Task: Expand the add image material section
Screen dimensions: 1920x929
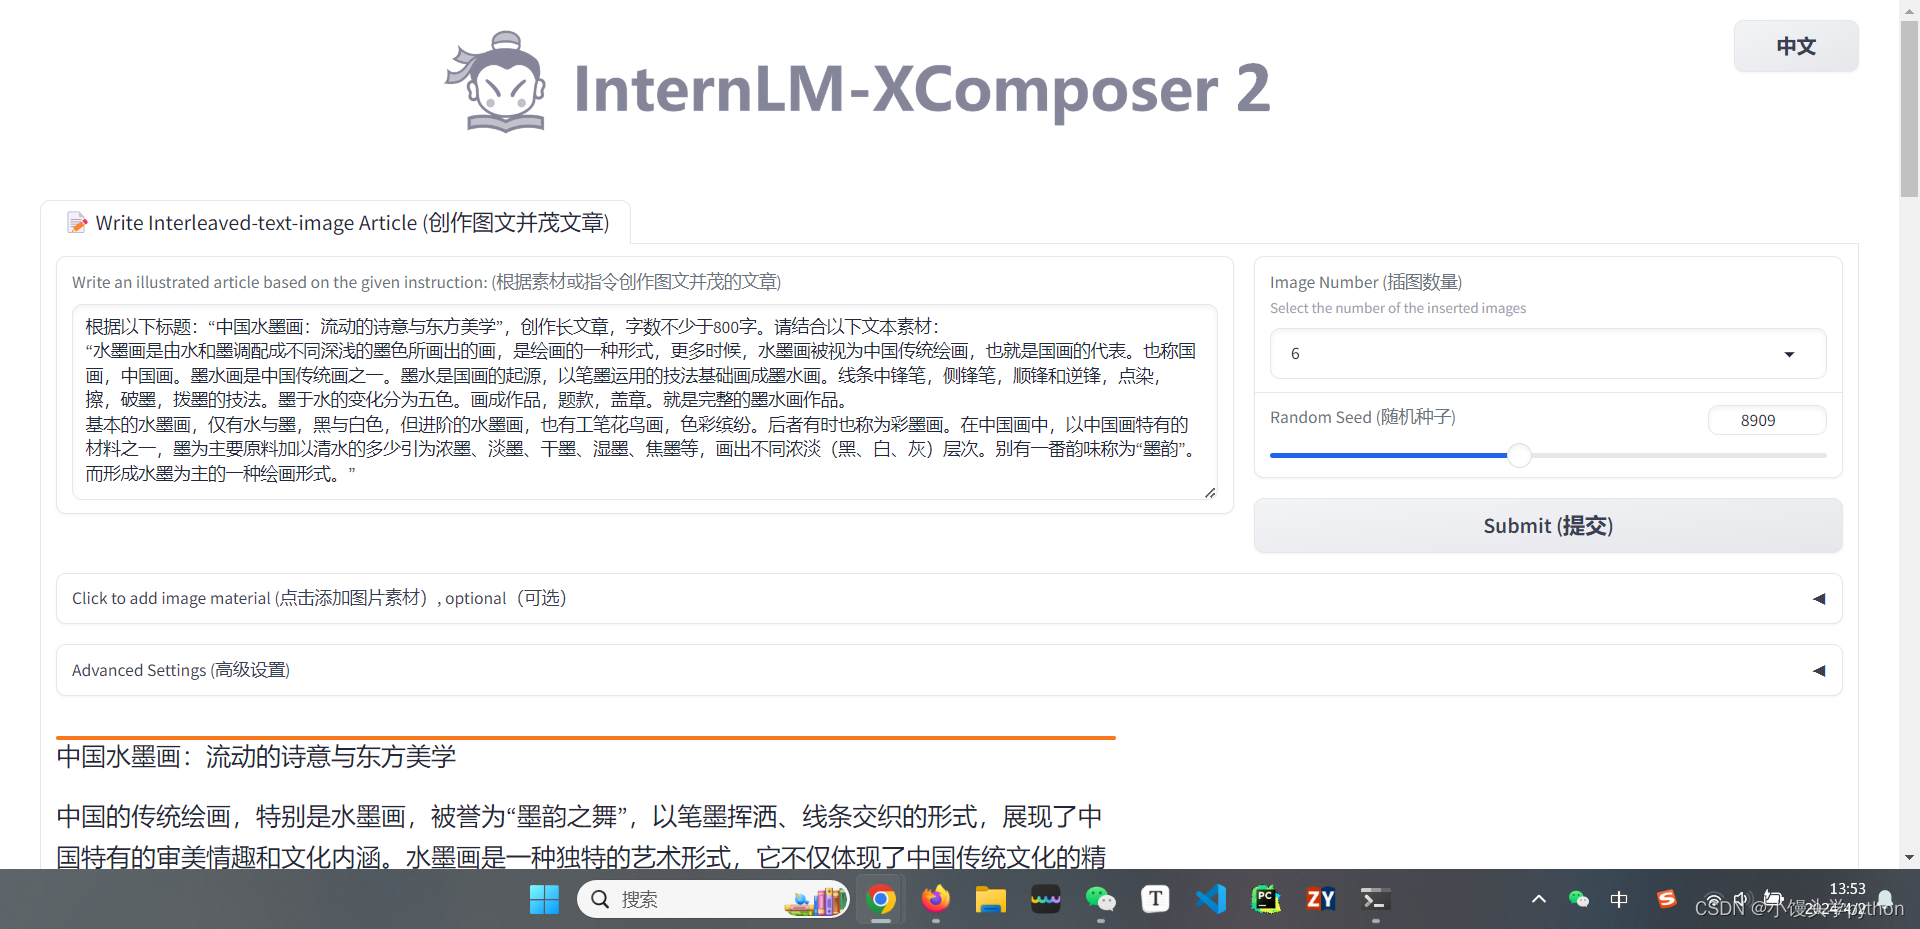Action: click(949, 598)
